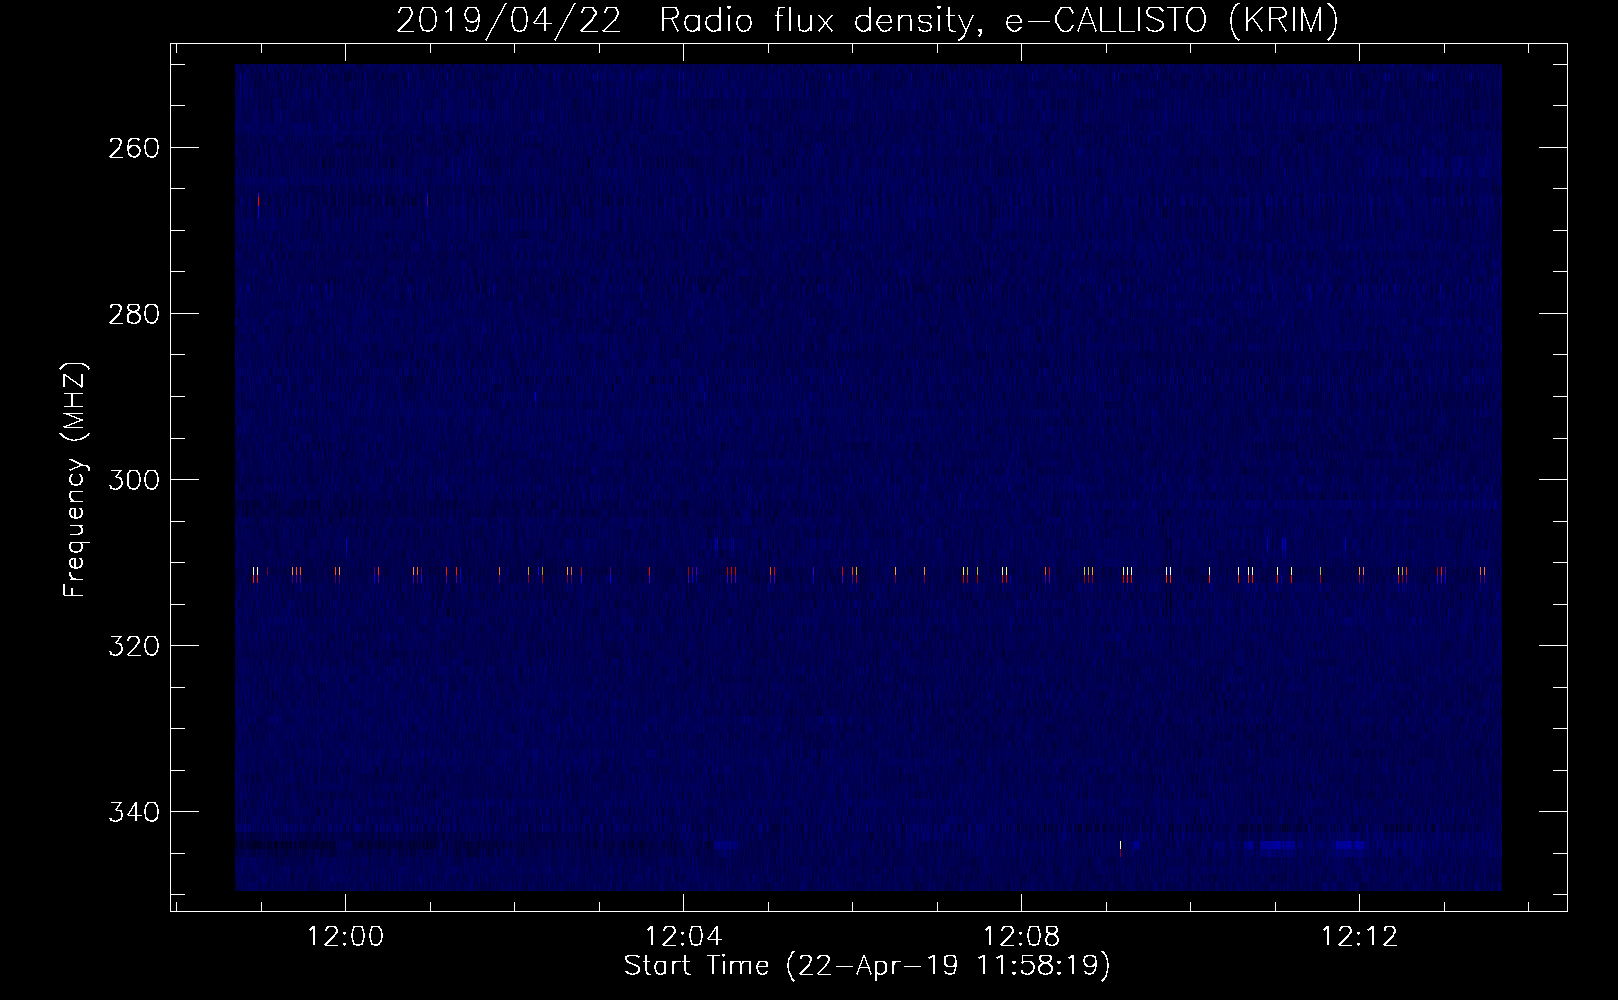The height and width of the screenshot is (1000, 1618).
Task: Click the 12:04 time tick label
Action: tap(683, 937)
